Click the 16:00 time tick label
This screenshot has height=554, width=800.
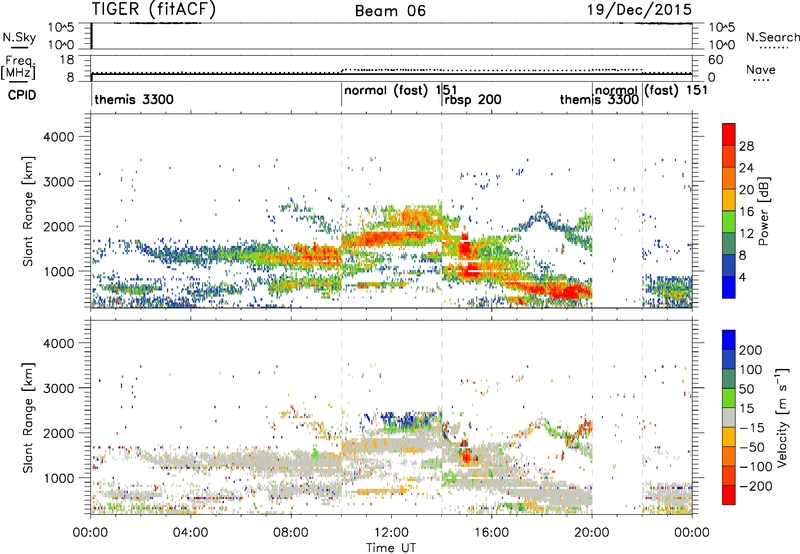click(x=491, y=533)
